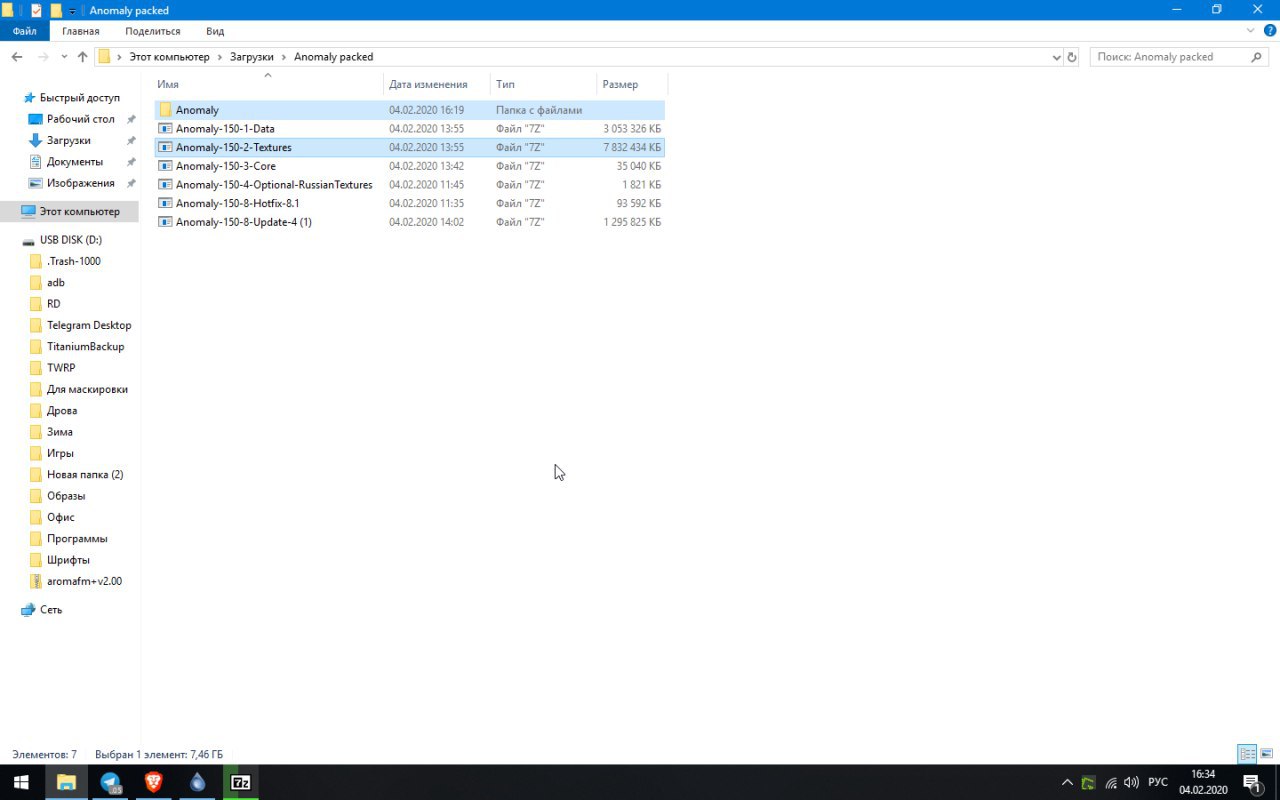
Task: Open Изображения in quick access
Action: [x=81, y=183]
